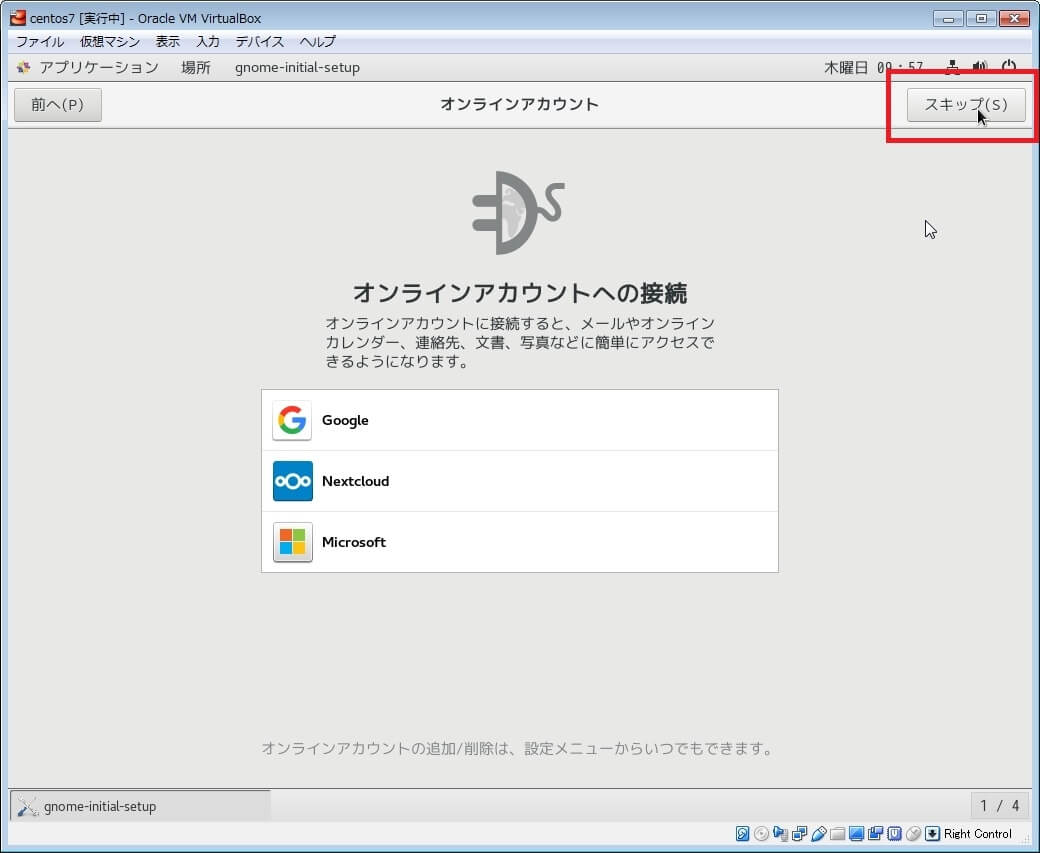Image resolution: width=1040 pixels, height=853 pixels.
Task: Click the スキップ(S) skip button
Action: [x=965, y=105]
